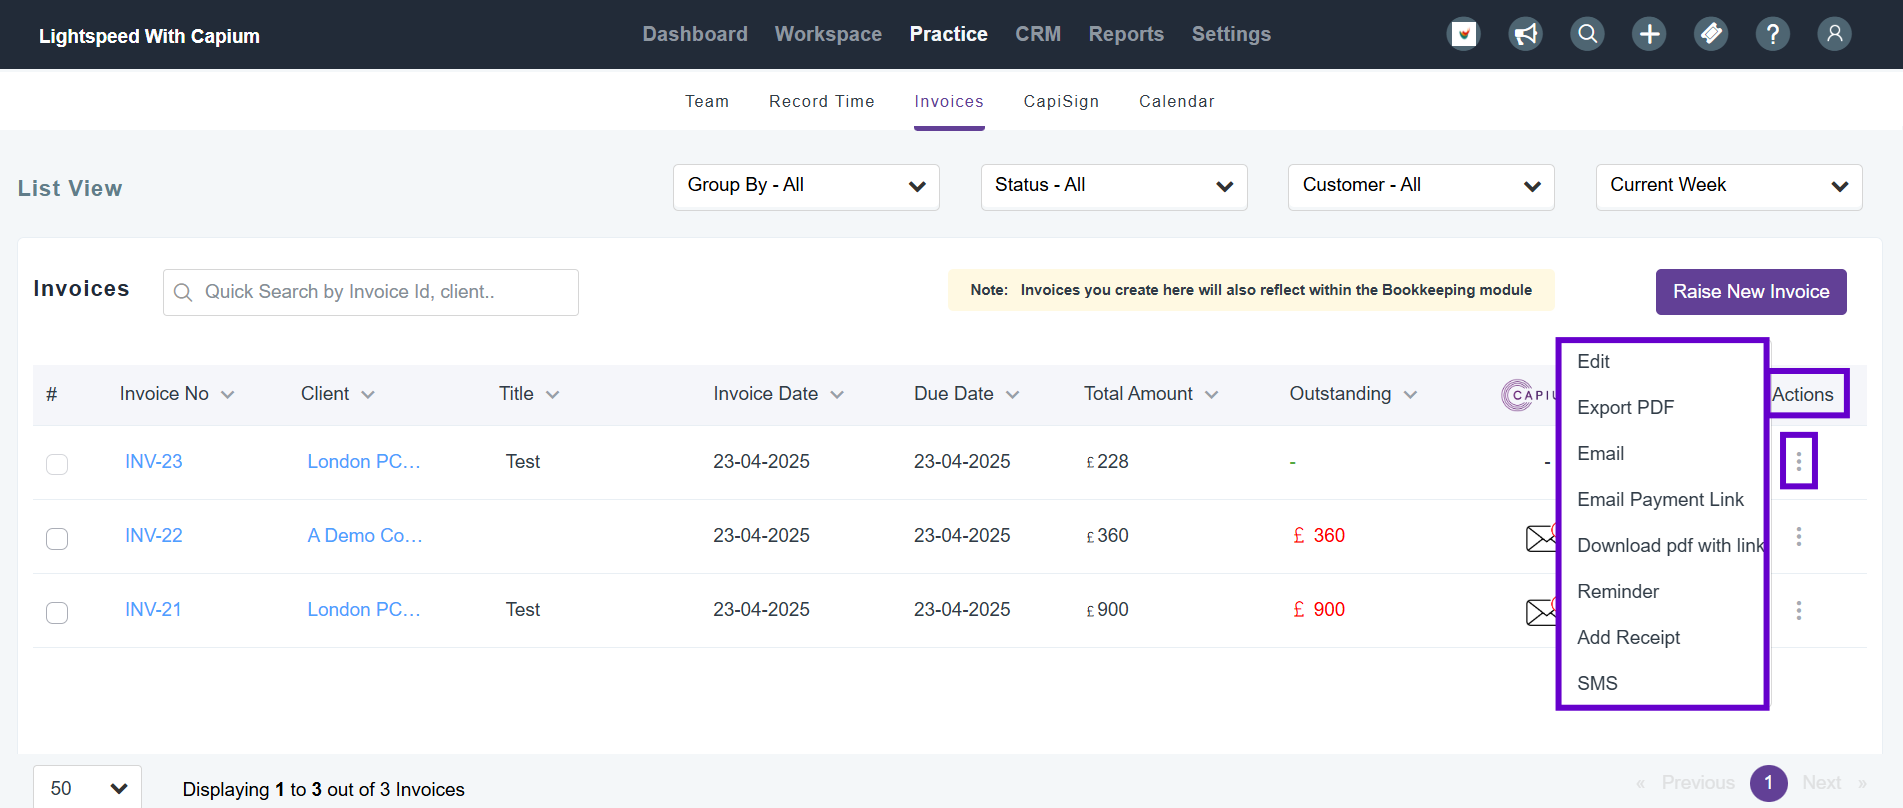Open invoice link INV-22
1903x808 pixels.
click(x=154, y=536)
